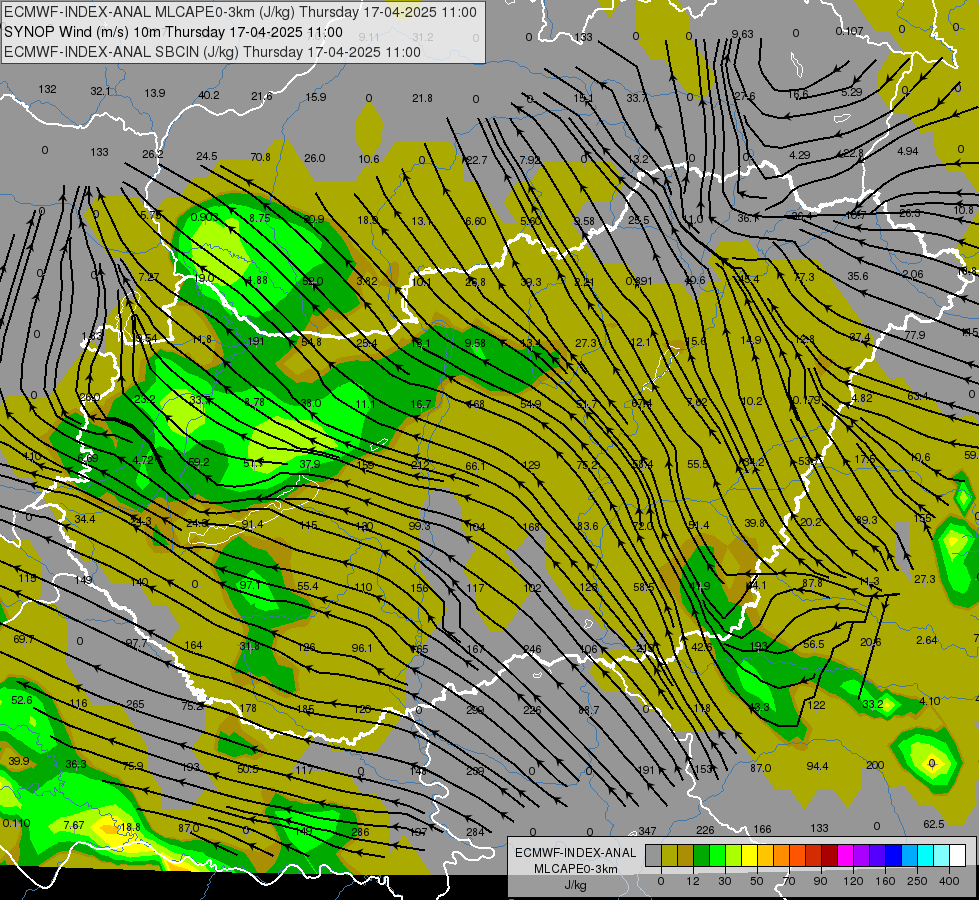The height and width of the screenshot is (900, 979).
Task: Click the SBCIN header line
Action: pos(212,52)
